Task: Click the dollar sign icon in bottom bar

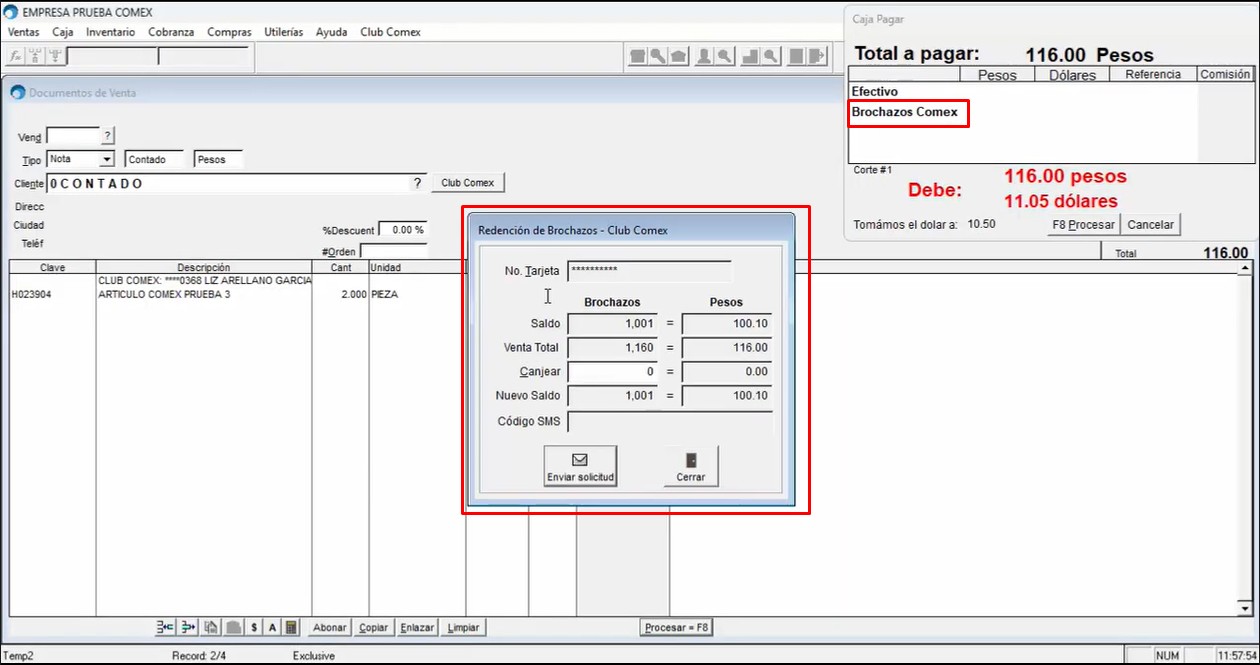Action: tap(254, 627)
